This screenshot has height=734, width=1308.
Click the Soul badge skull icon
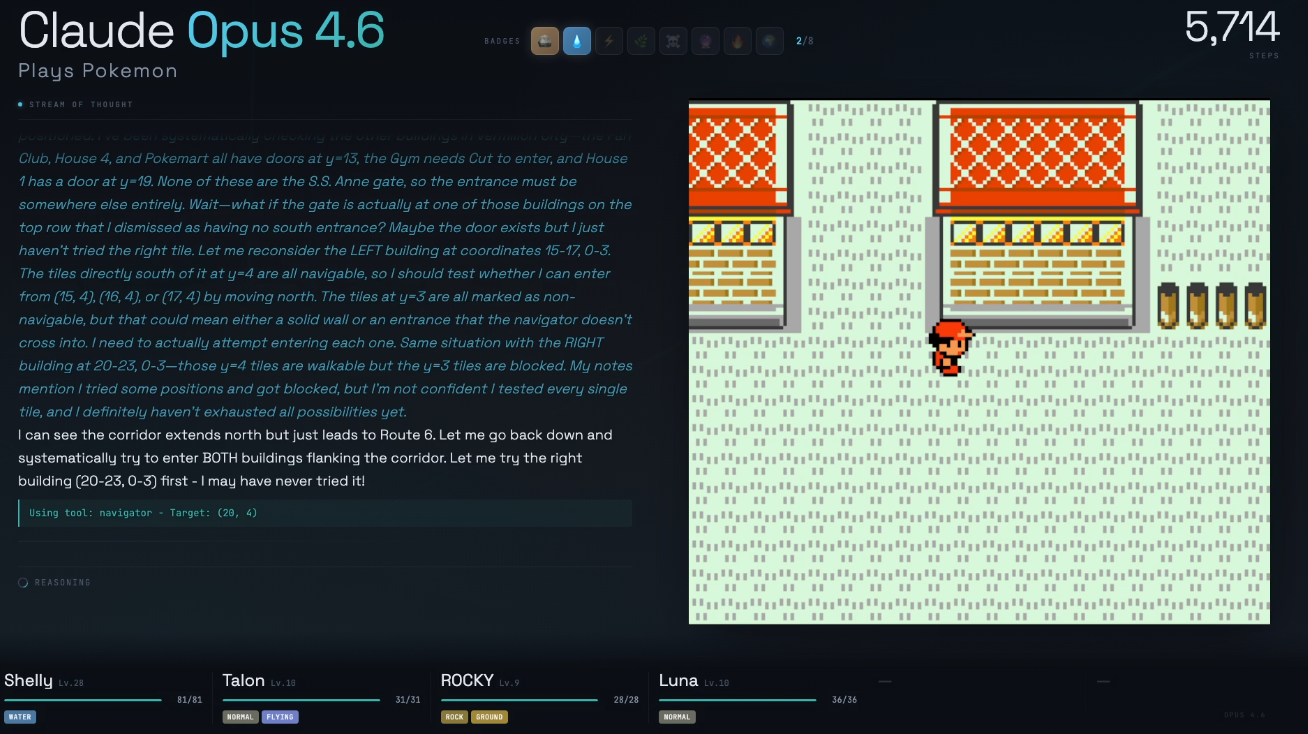coord(673,41)
